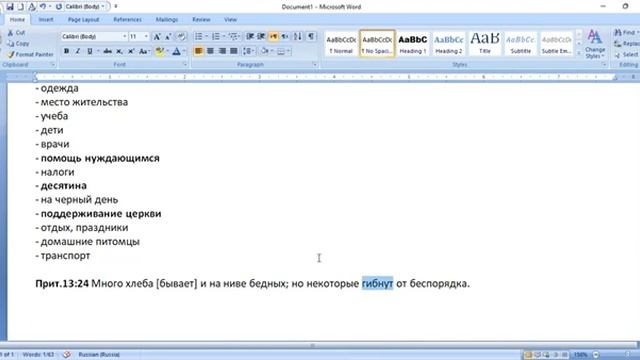Viewport: 640px width, 360px height.
Task: Apply strikethrough to text
Action: pos(107,51)
